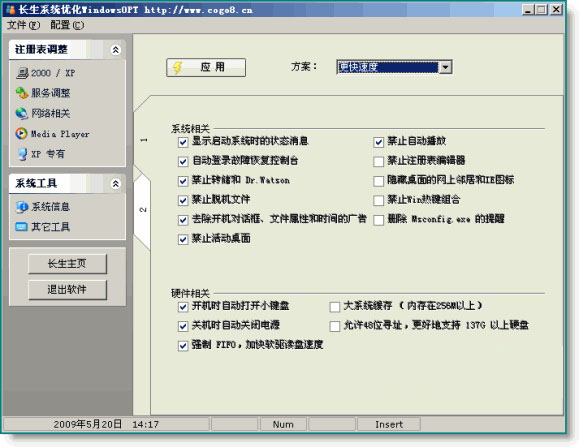Click the Insert status bar indicator
Screen dimensions: 580x447
389,424
